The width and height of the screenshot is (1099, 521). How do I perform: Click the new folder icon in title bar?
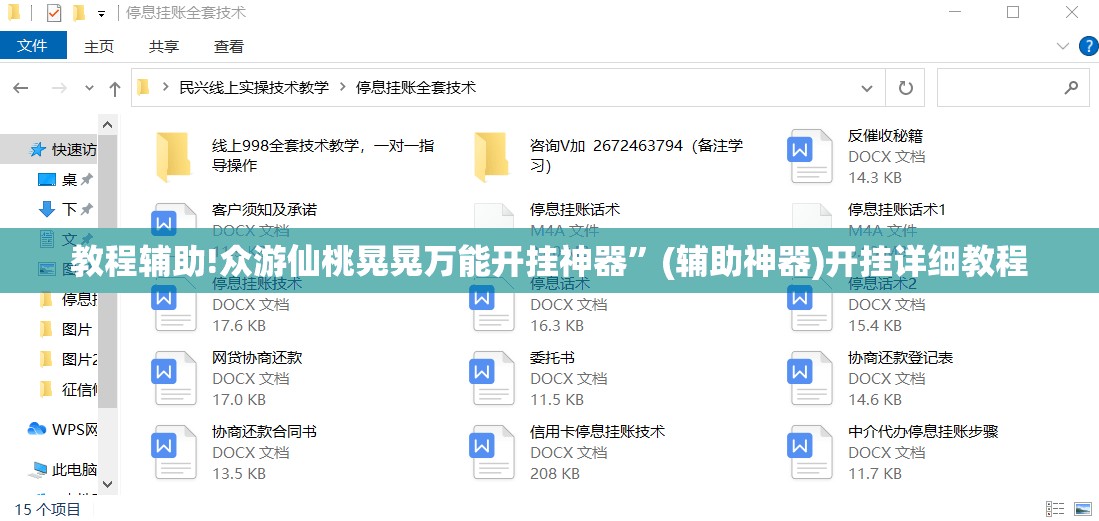(78, 13)
